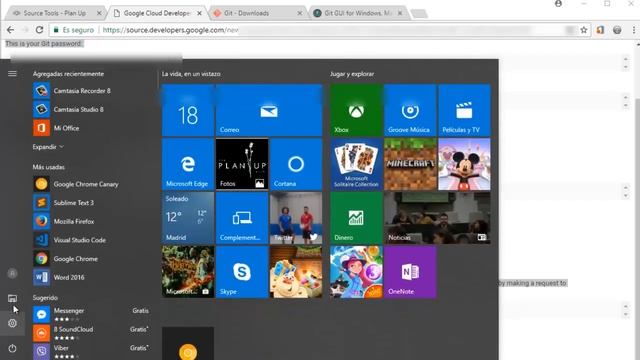Click the Es seguro site info
The height and width of the screenshot is (360, 640).
(74, 30)
